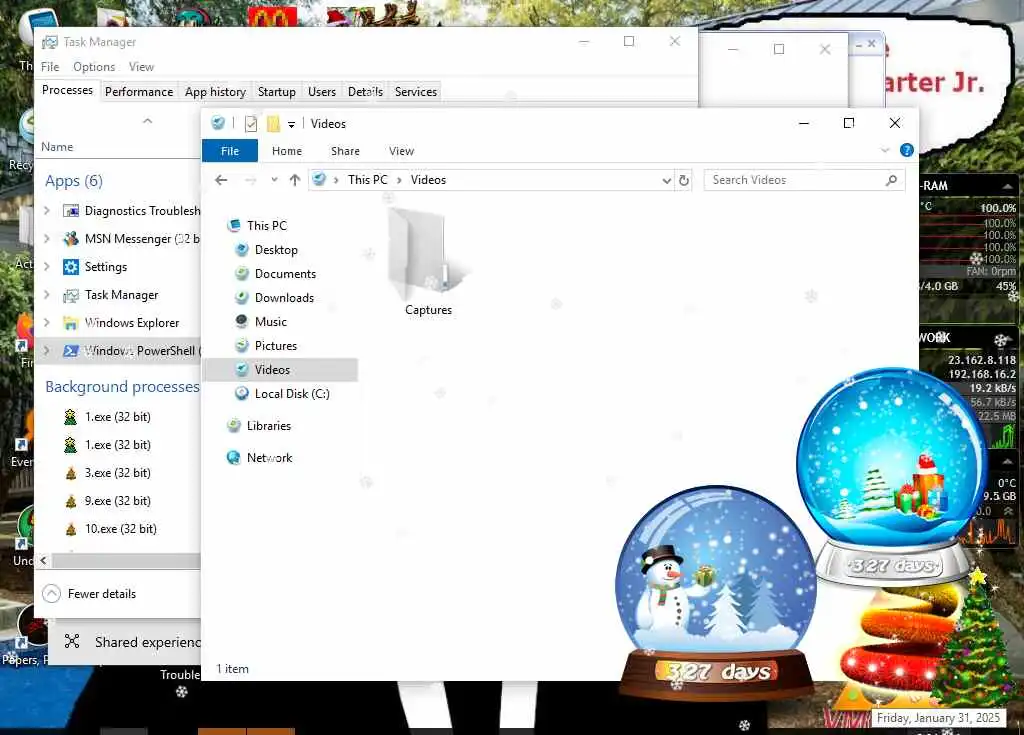This screenshot has width=1024, height=735.
Task: Expand Settings process row
Action: (x=47, y=267)
